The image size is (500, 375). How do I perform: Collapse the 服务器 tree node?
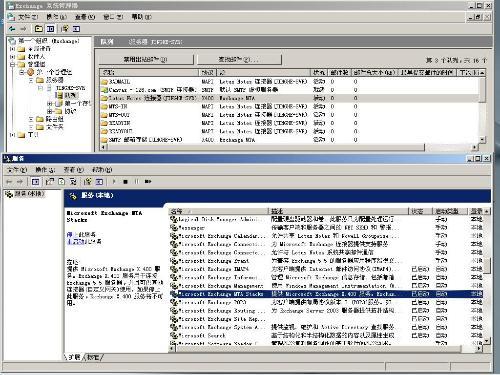(31, 80)
